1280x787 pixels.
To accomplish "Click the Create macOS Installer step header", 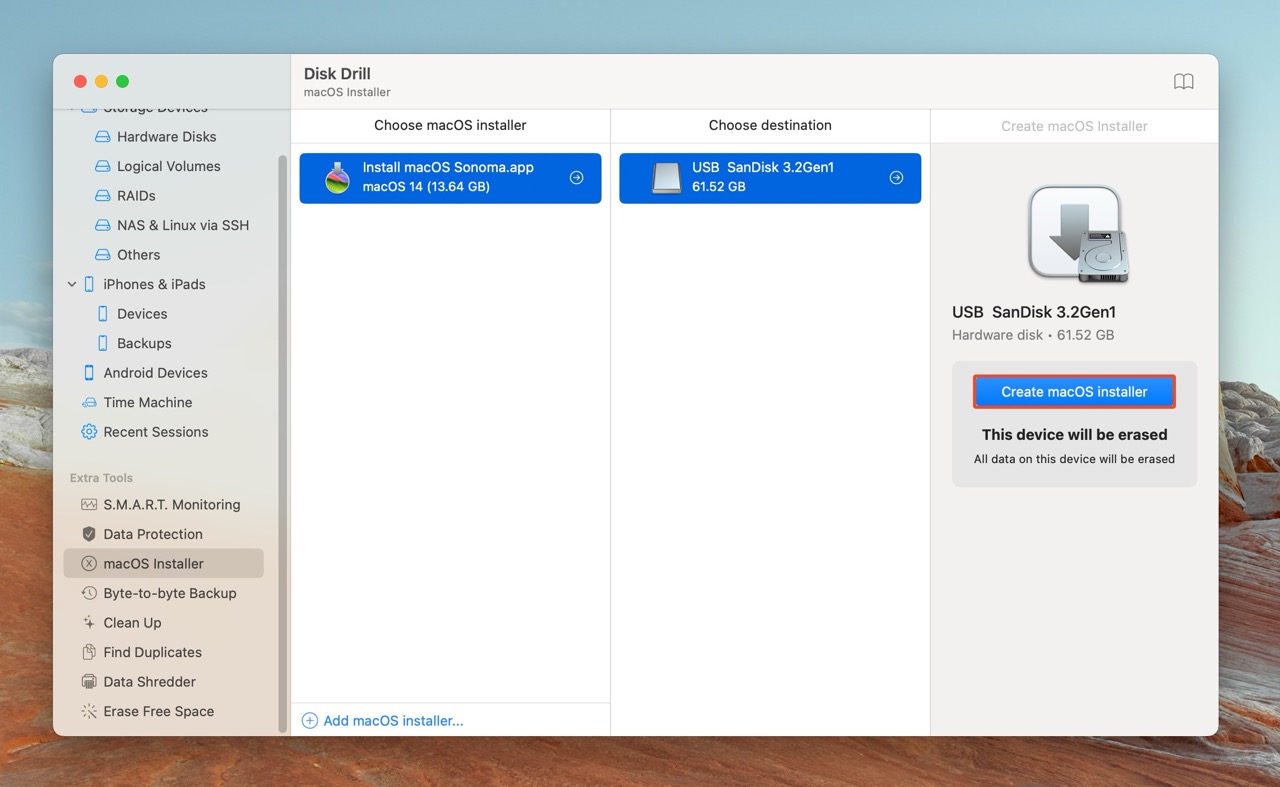I will point(1074,126).
